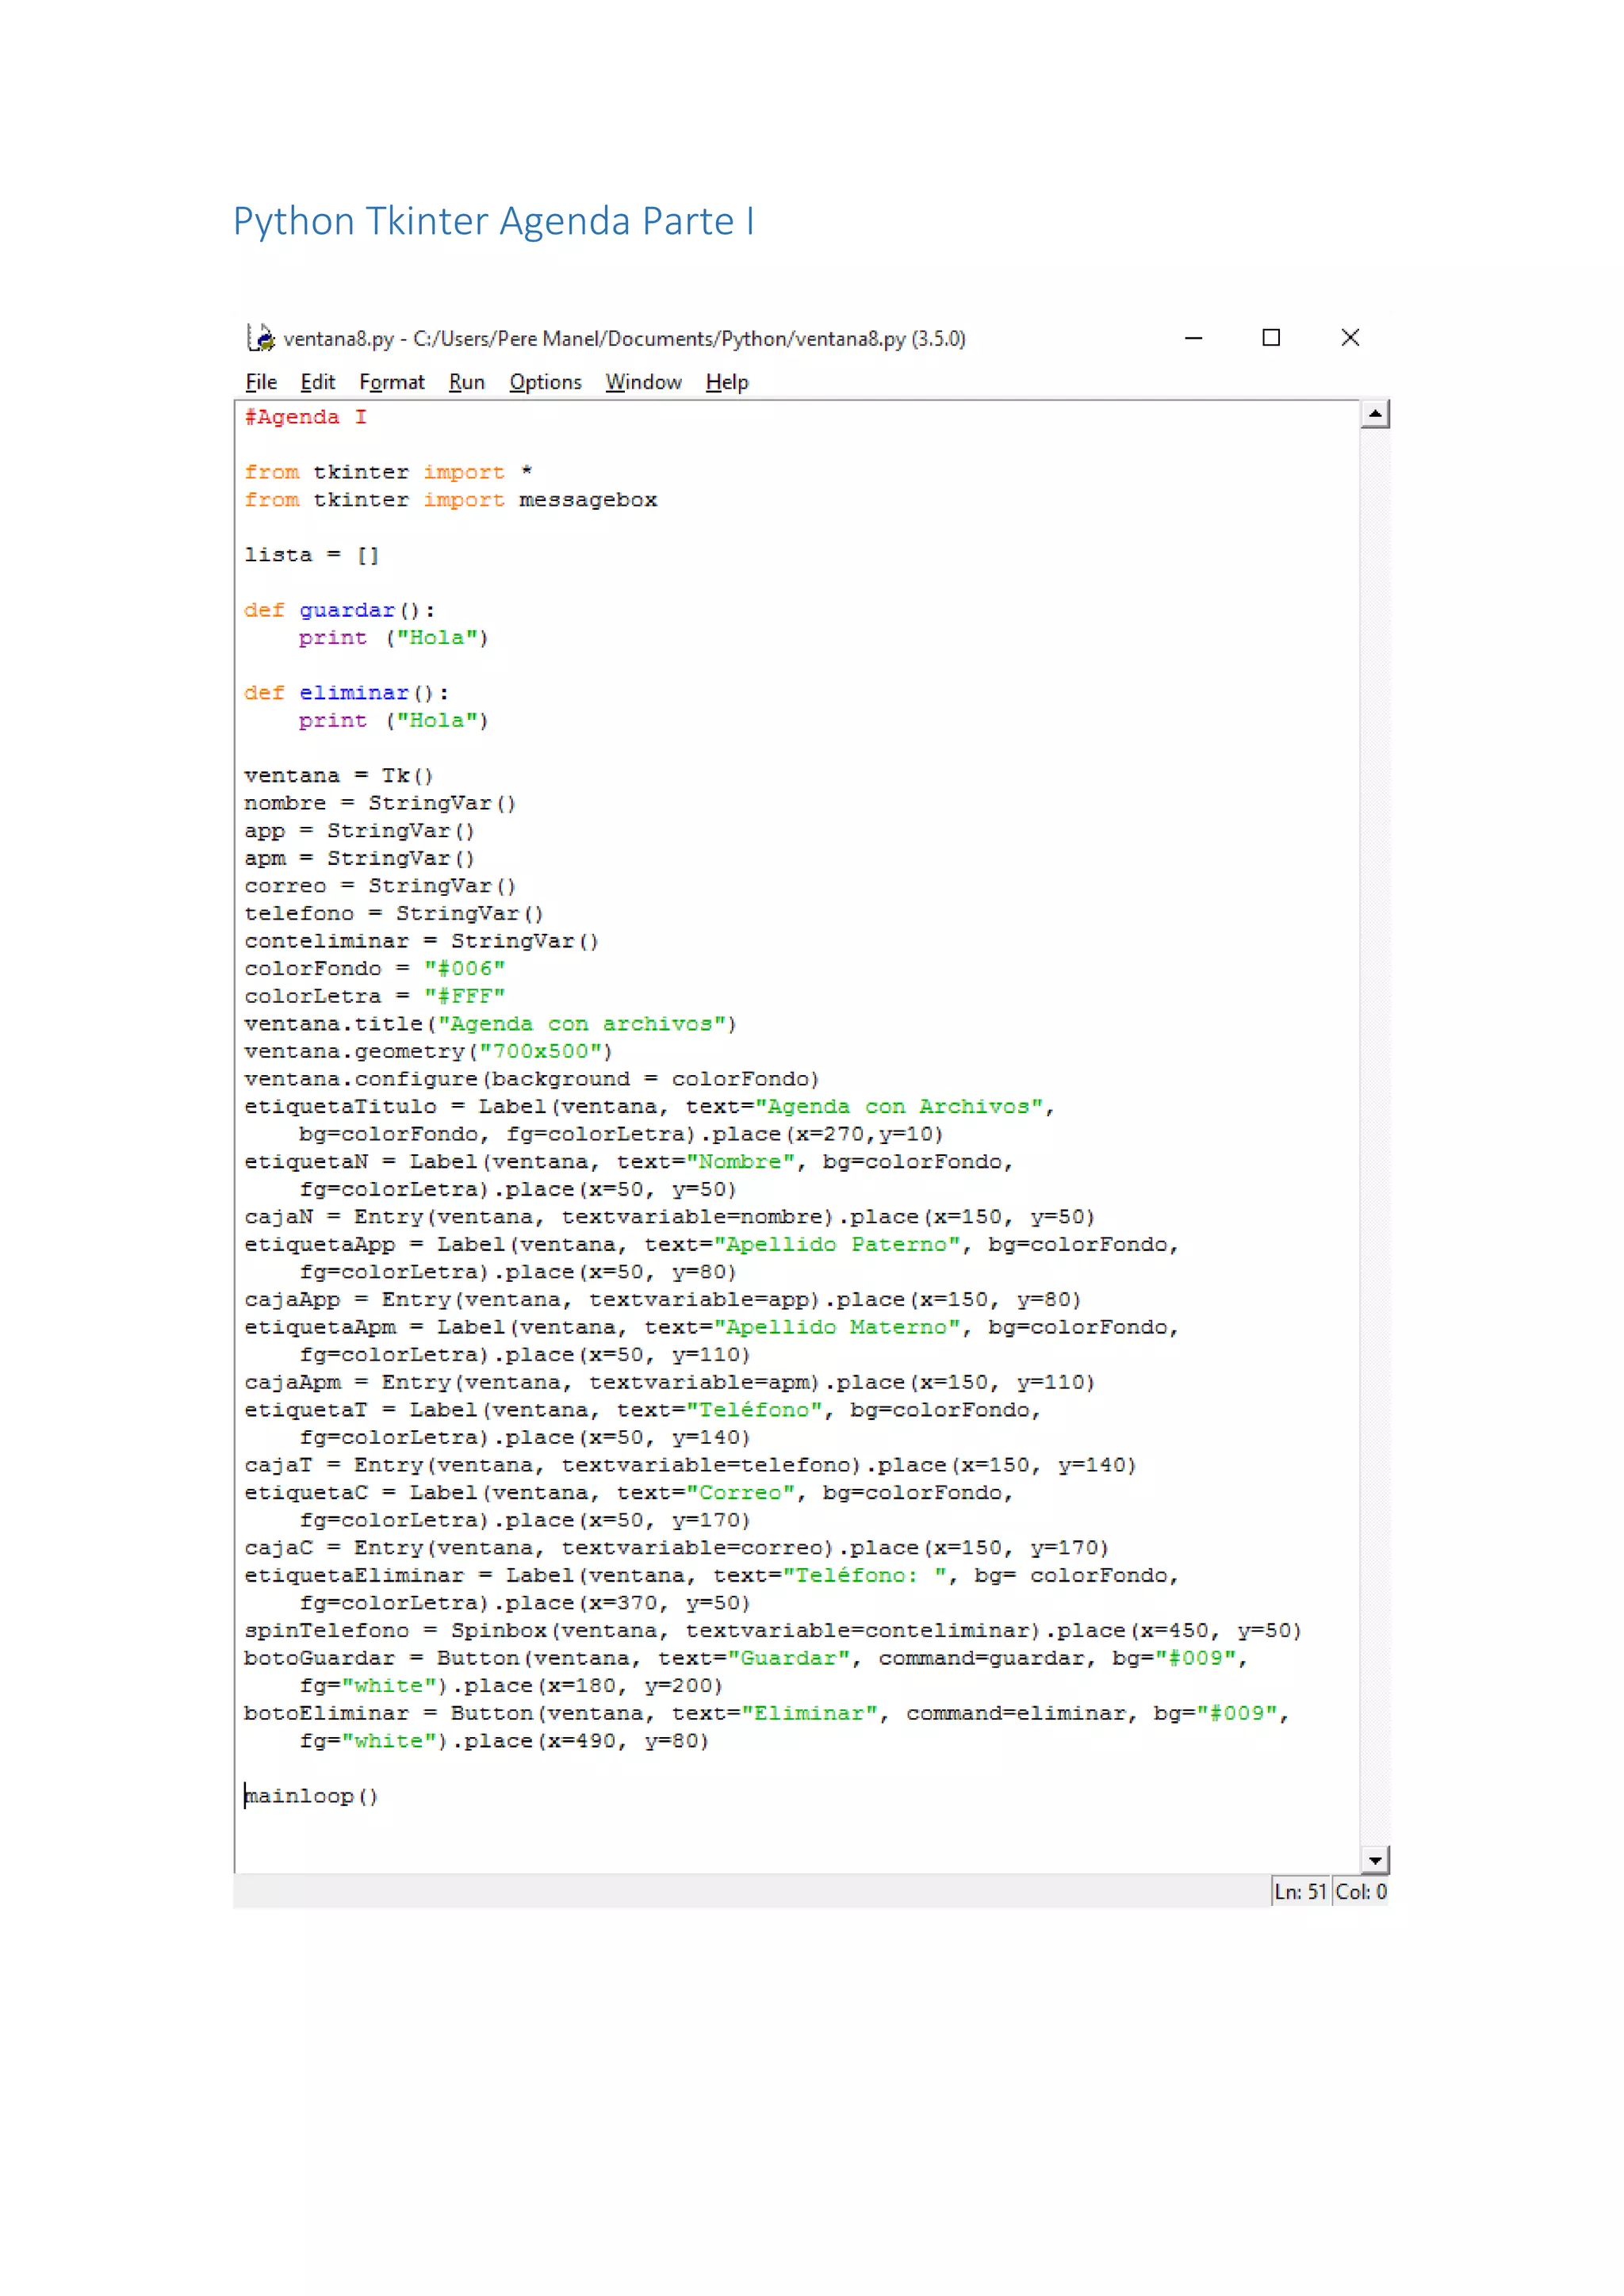Viewport: 1624px width, 2296px height.
Task: Maximize the ventana8.py editor window
Action: [x=1271, y=338]
